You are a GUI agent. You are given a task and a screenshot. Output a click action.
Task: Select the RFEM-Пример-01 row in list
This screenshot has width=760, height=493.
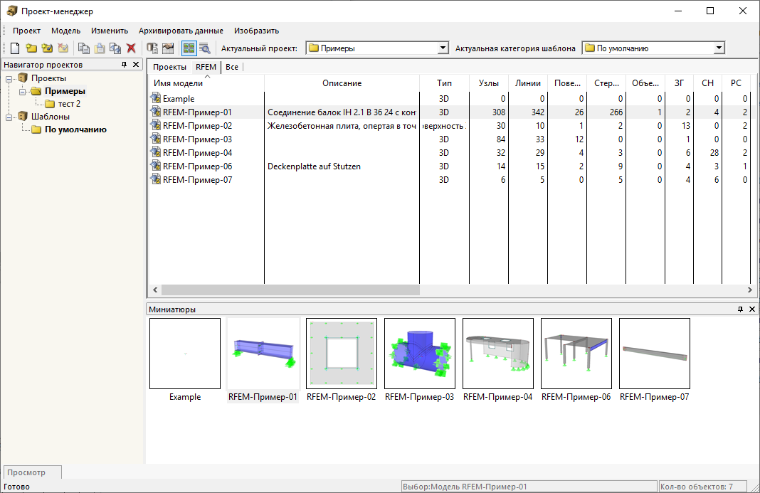click(x=450, y=112)
